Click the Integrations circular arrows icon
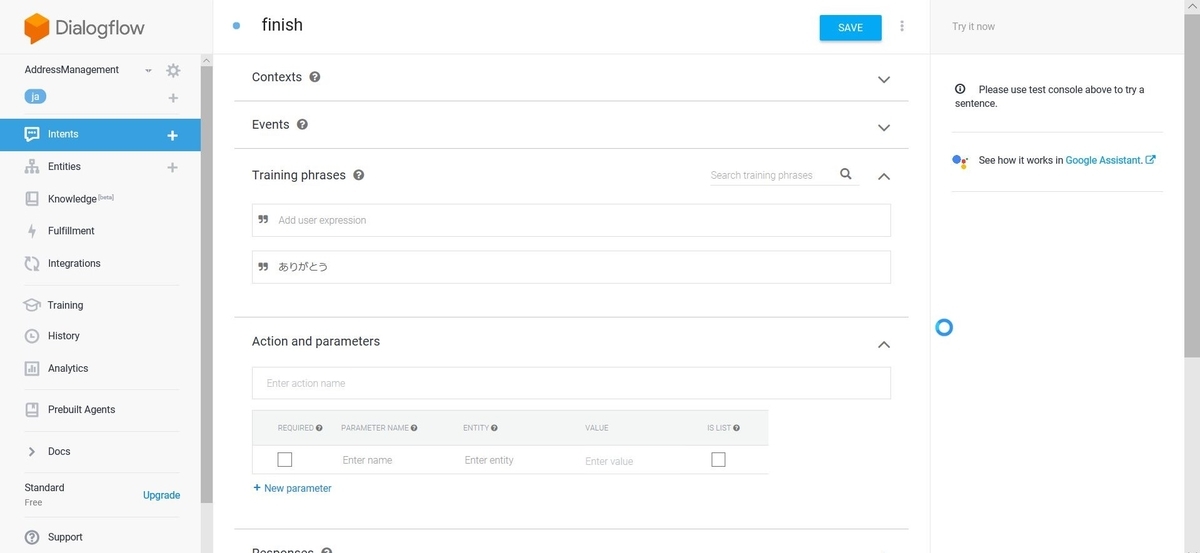Image resolution: width=1200 pixels, height=553 pixels. coord(31,264)
